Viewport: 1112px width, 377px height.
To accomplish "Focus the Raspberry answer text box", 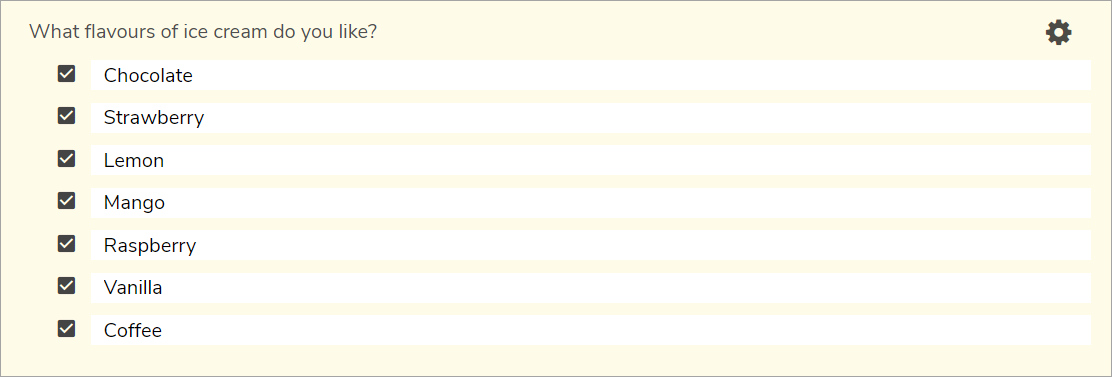I will [591, 245].
